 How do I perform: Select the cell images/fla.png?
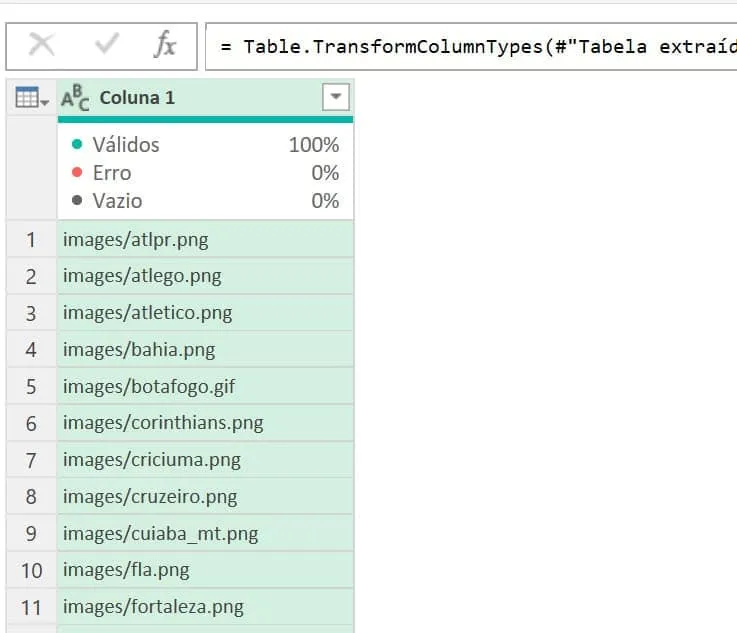205,570
